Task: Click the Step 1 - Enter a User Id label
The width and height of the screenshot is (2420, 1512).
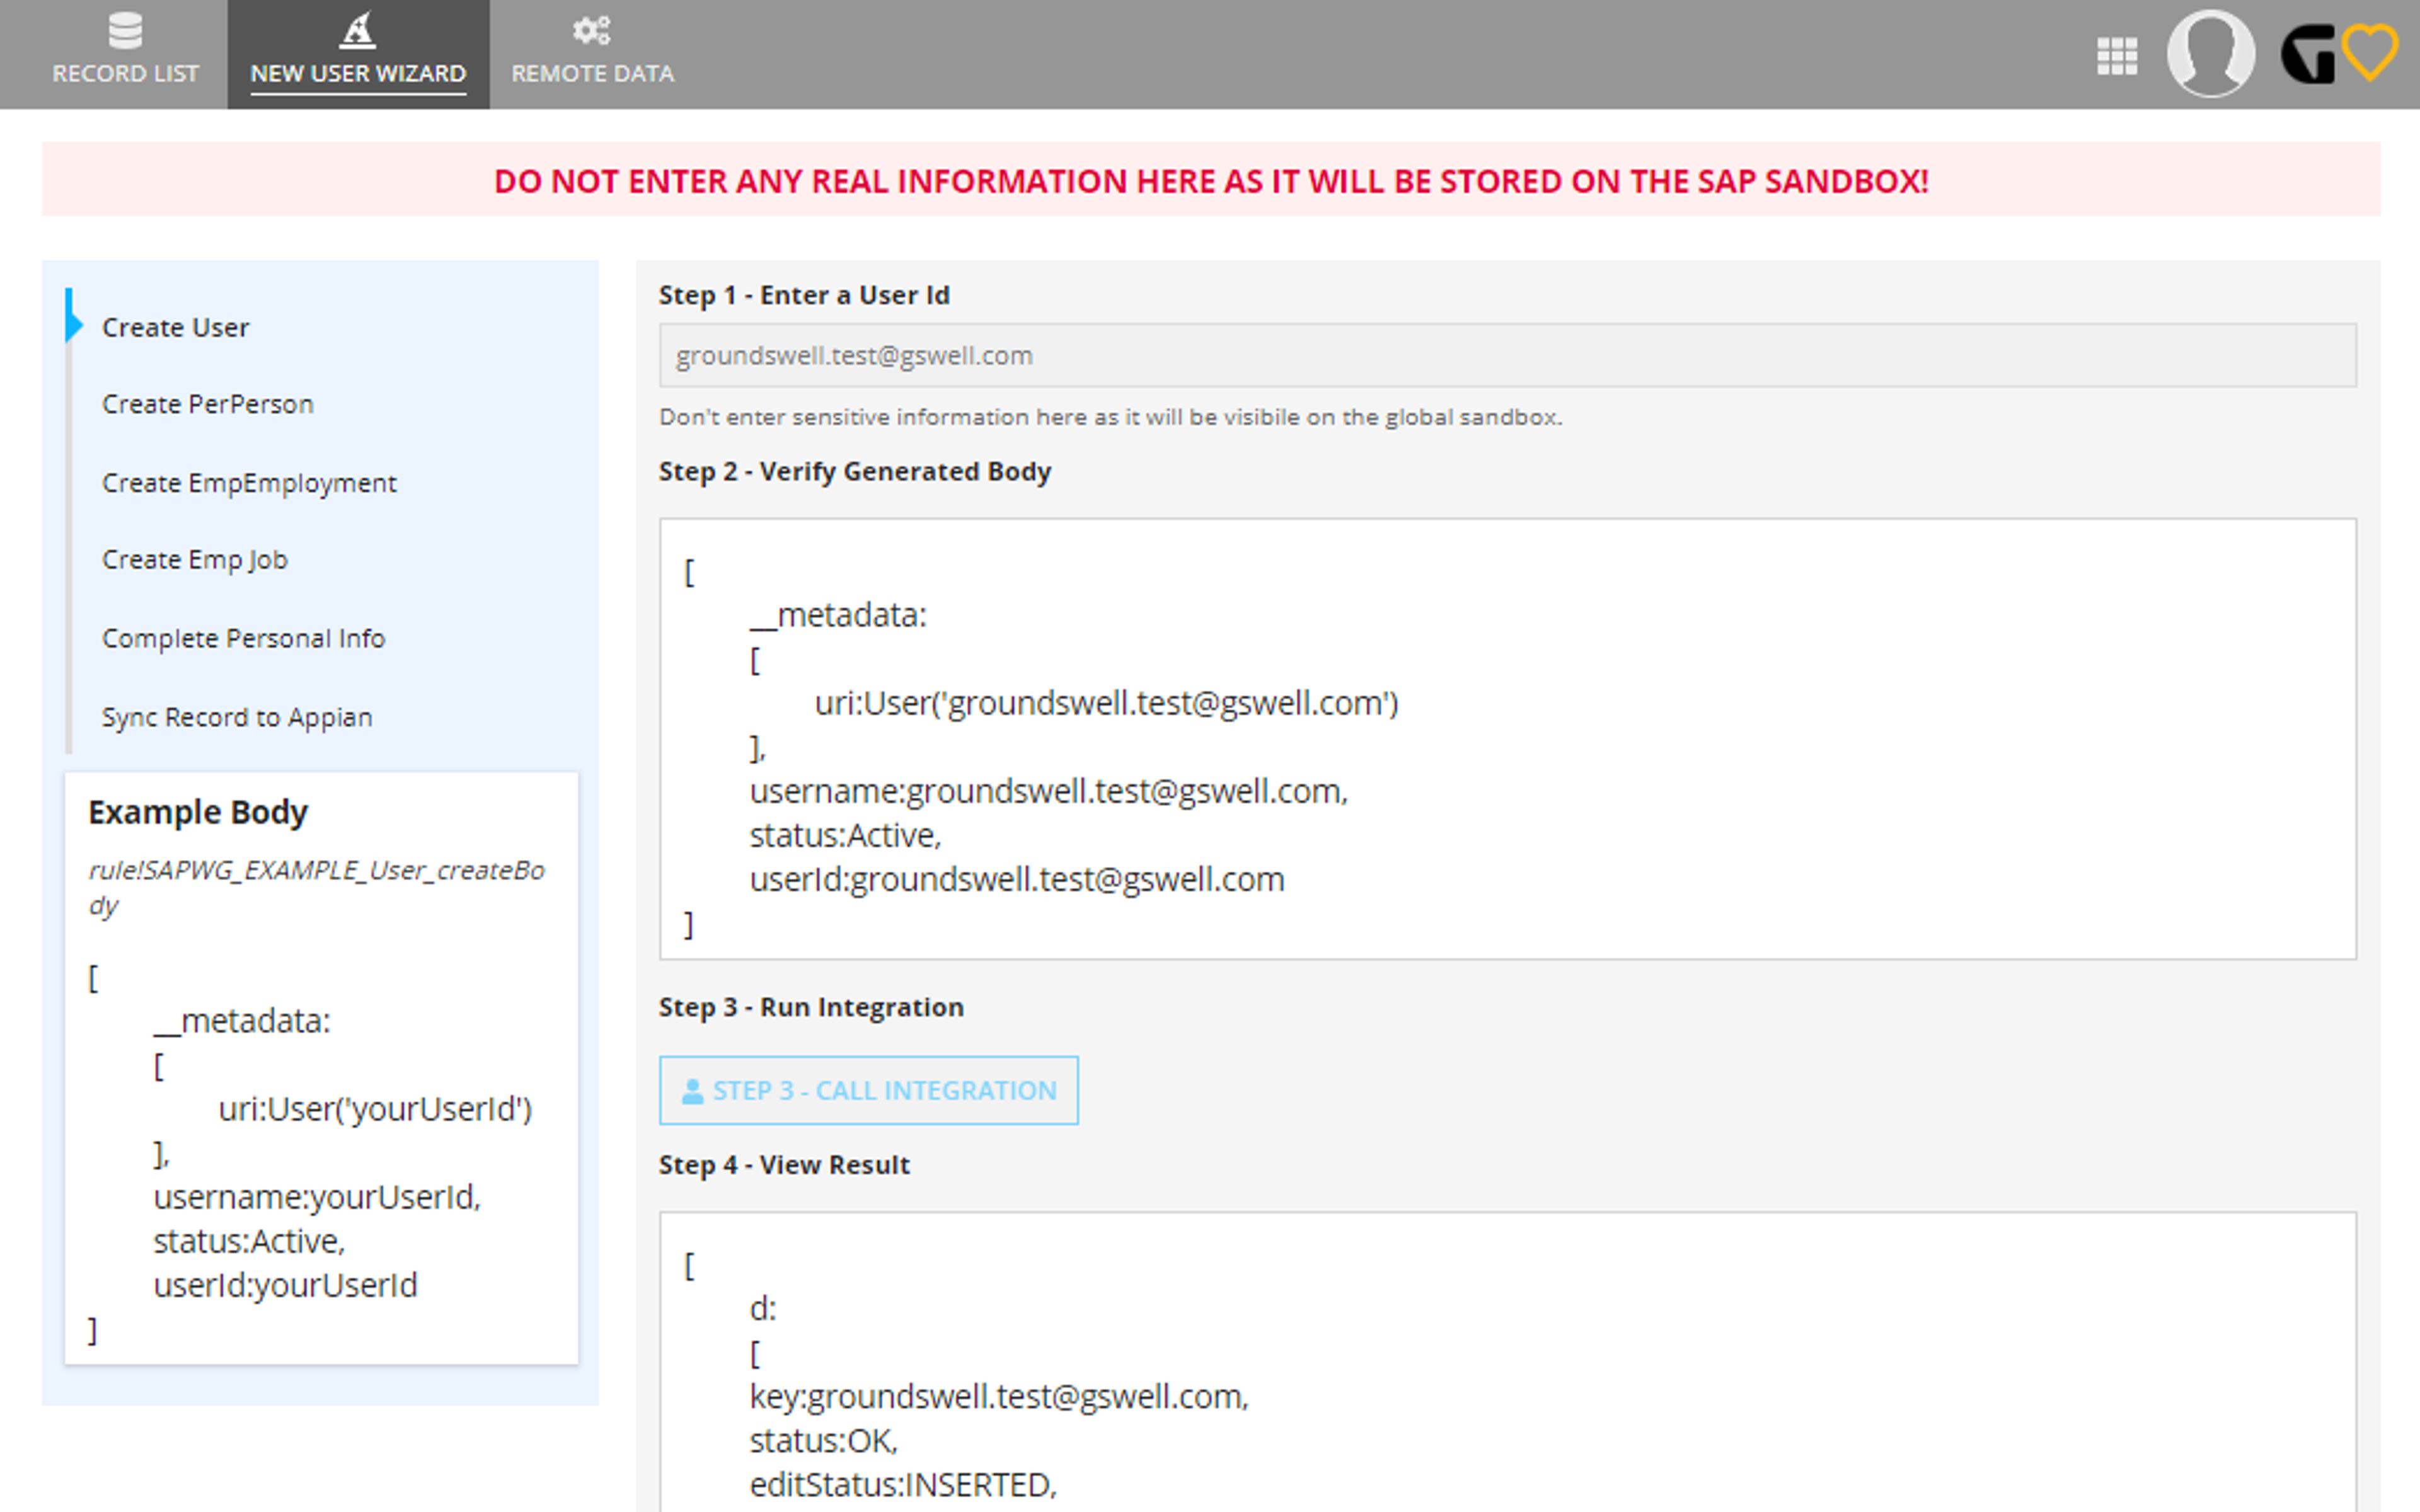Action: pos(804,295)
